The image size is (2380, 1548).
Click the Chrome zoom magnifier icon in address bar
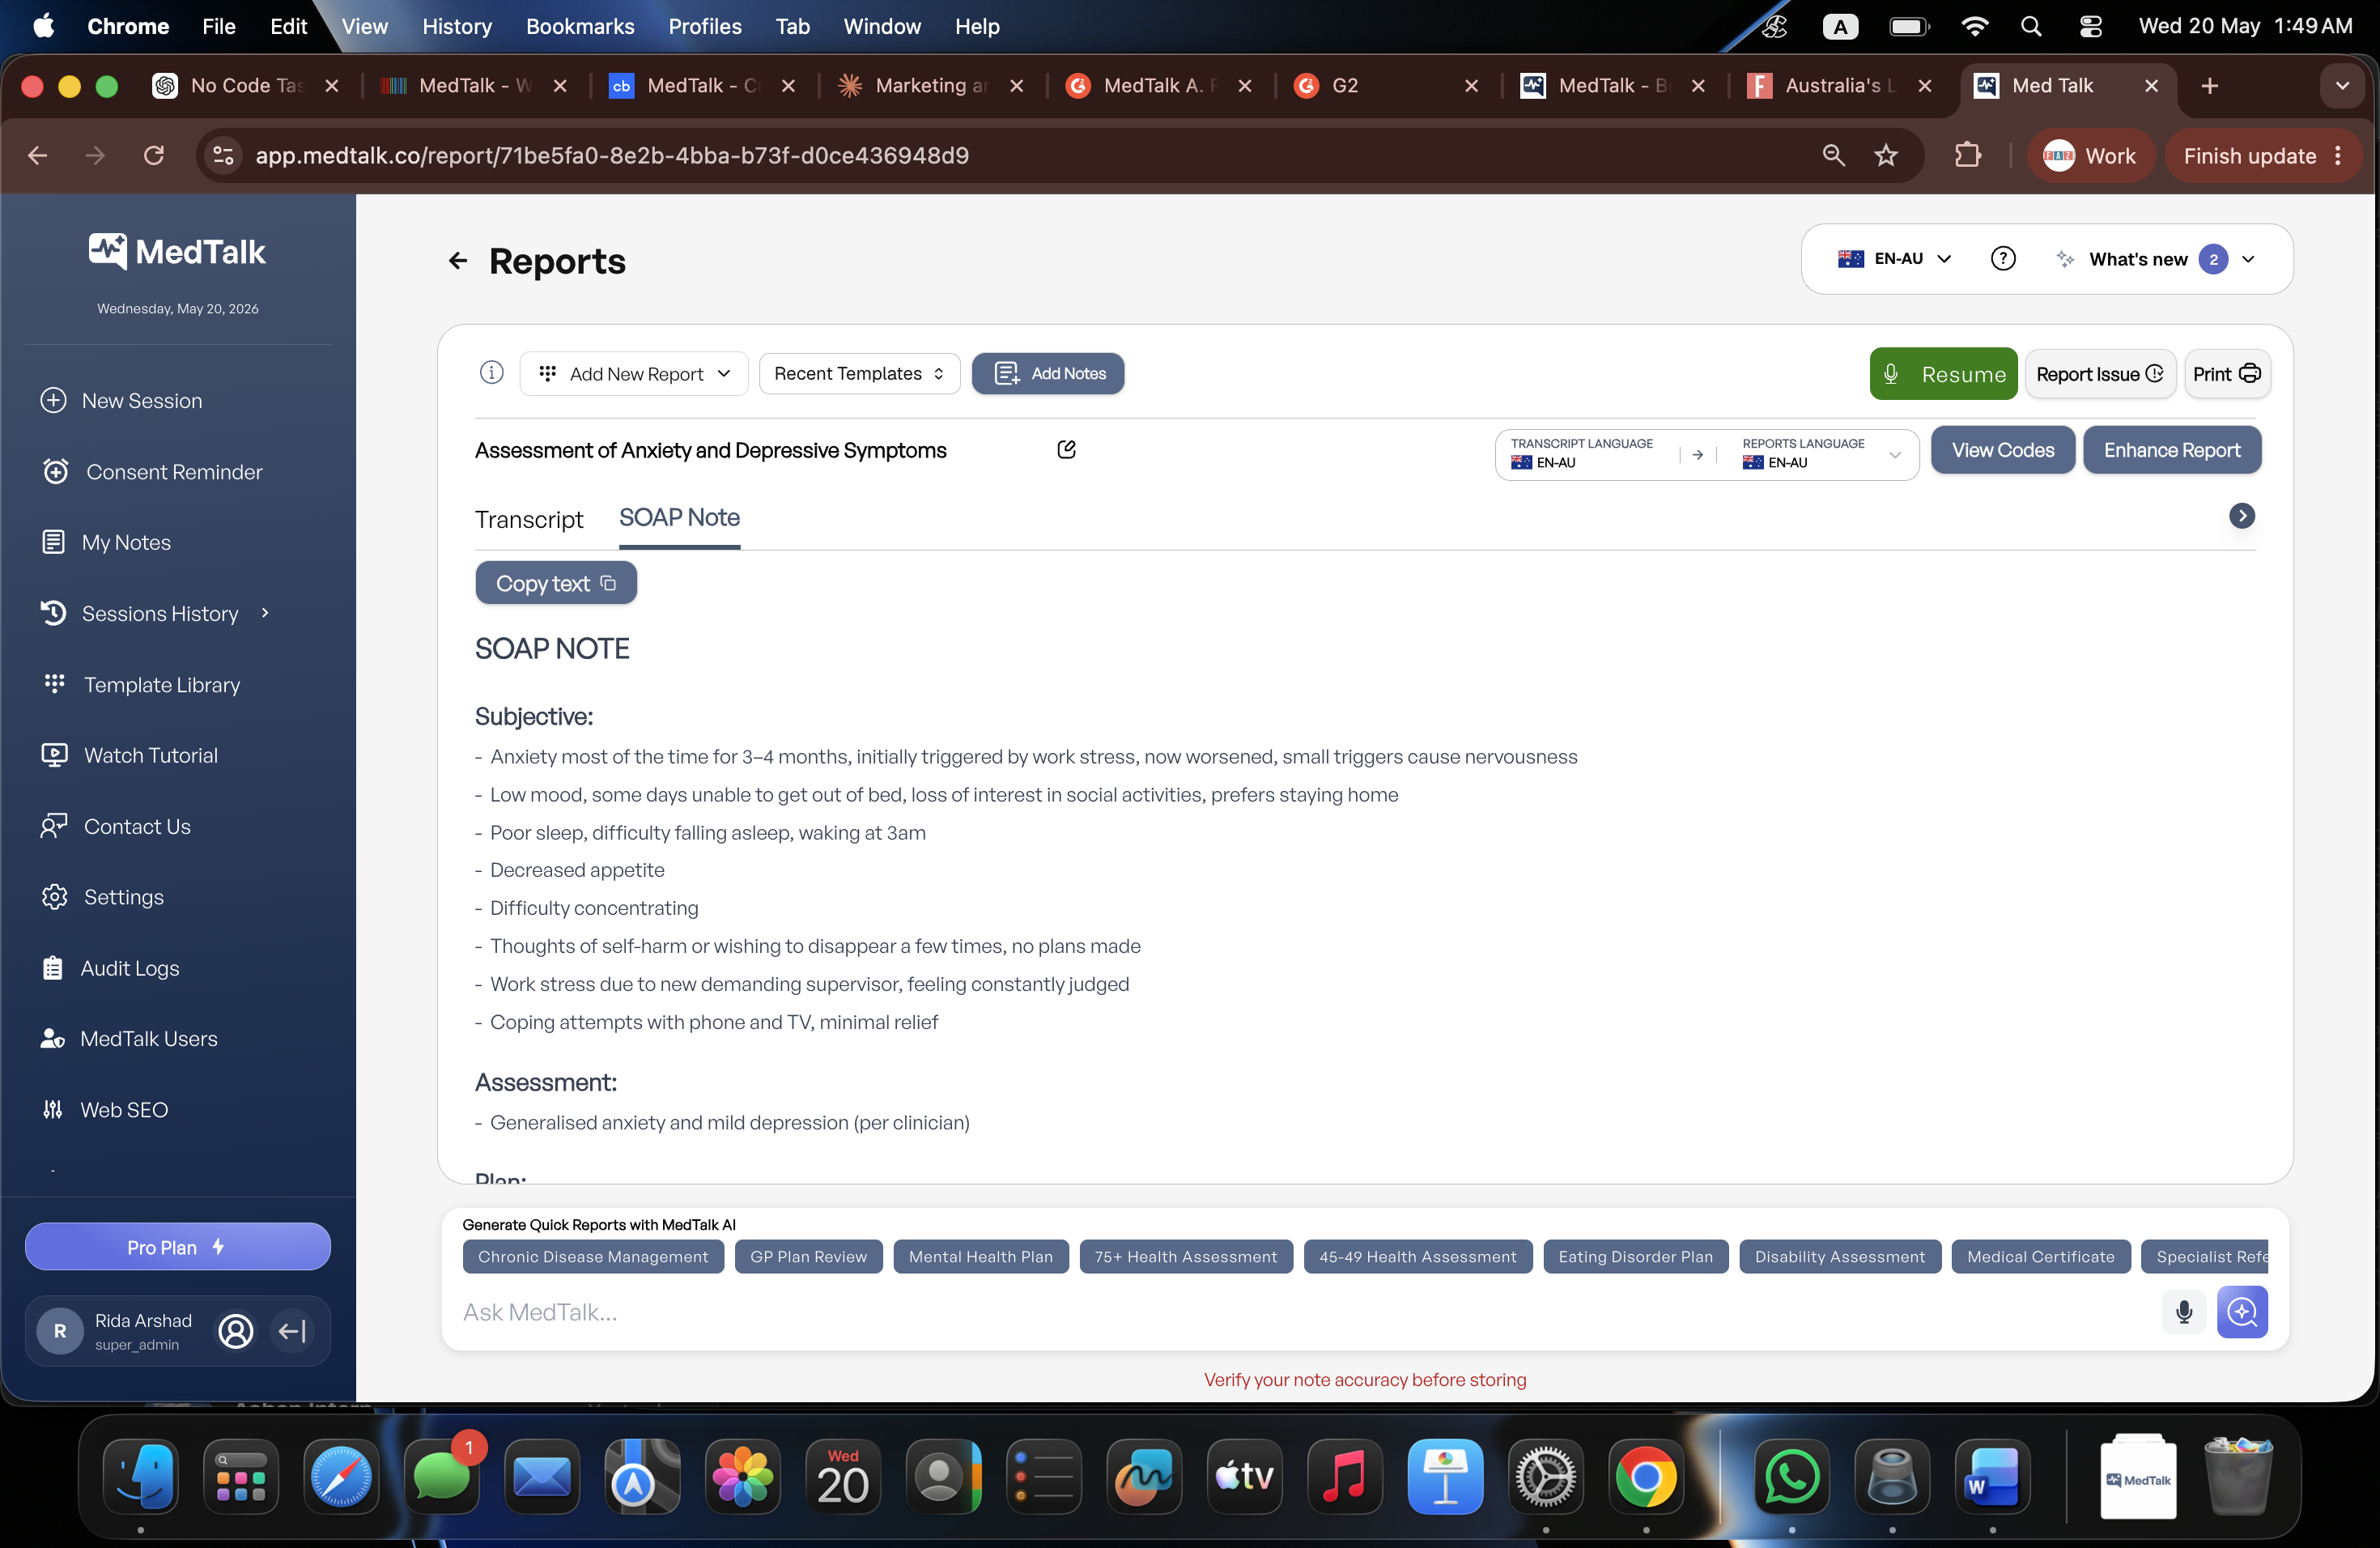click(x=1833, y=155)
